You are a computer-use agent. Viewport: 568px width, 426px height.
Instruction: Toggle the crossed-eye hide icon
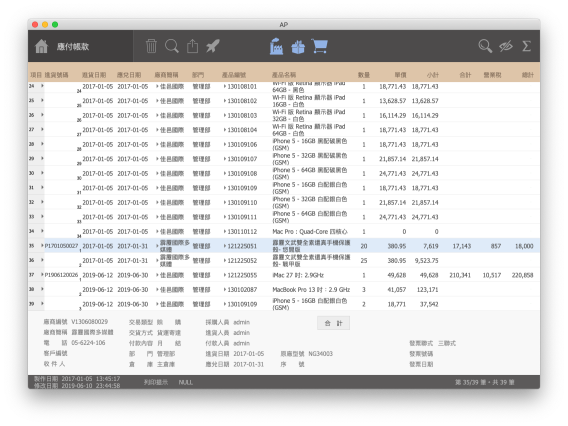(506, 46)
